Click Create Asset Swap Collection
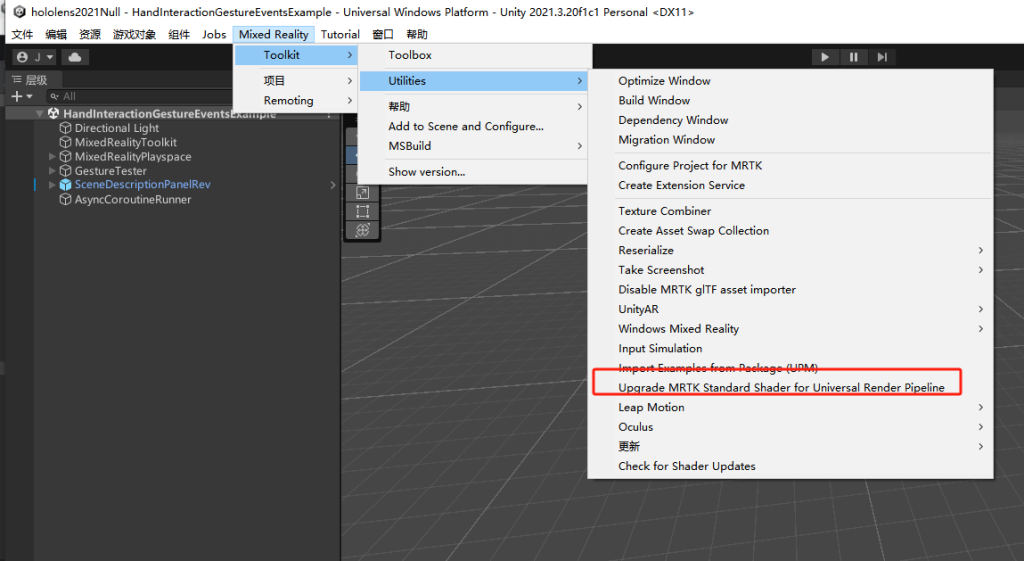Image resolution: width=1024 pixels, height=561 pixels. point(790,231)
